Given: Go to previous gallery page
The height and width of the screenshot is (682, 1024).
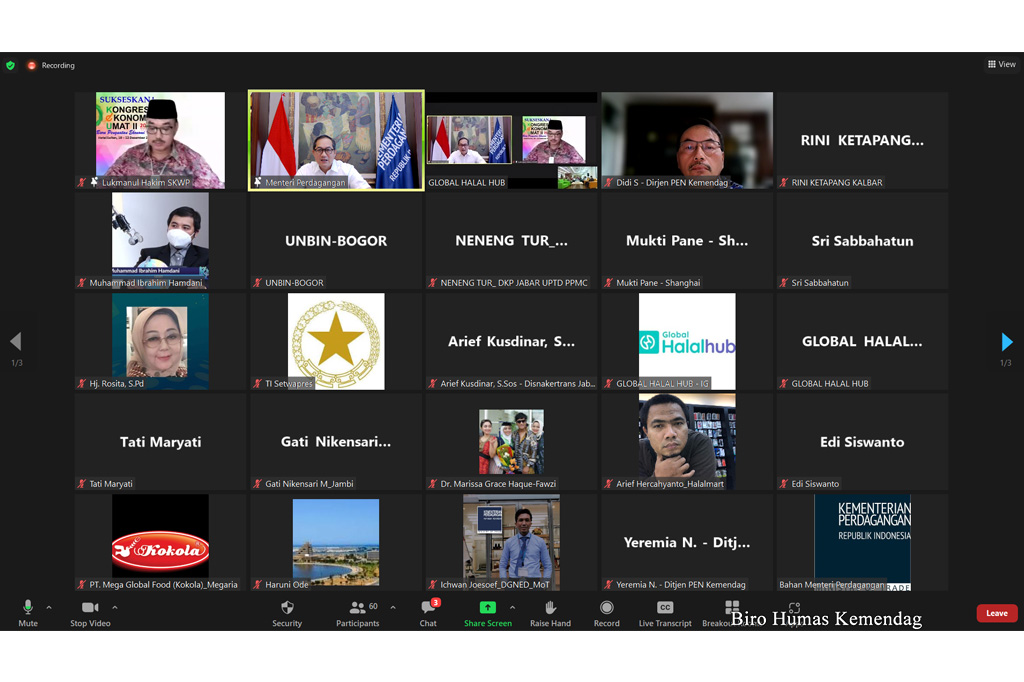Looking at the screenshot, I should coord(15,343).
